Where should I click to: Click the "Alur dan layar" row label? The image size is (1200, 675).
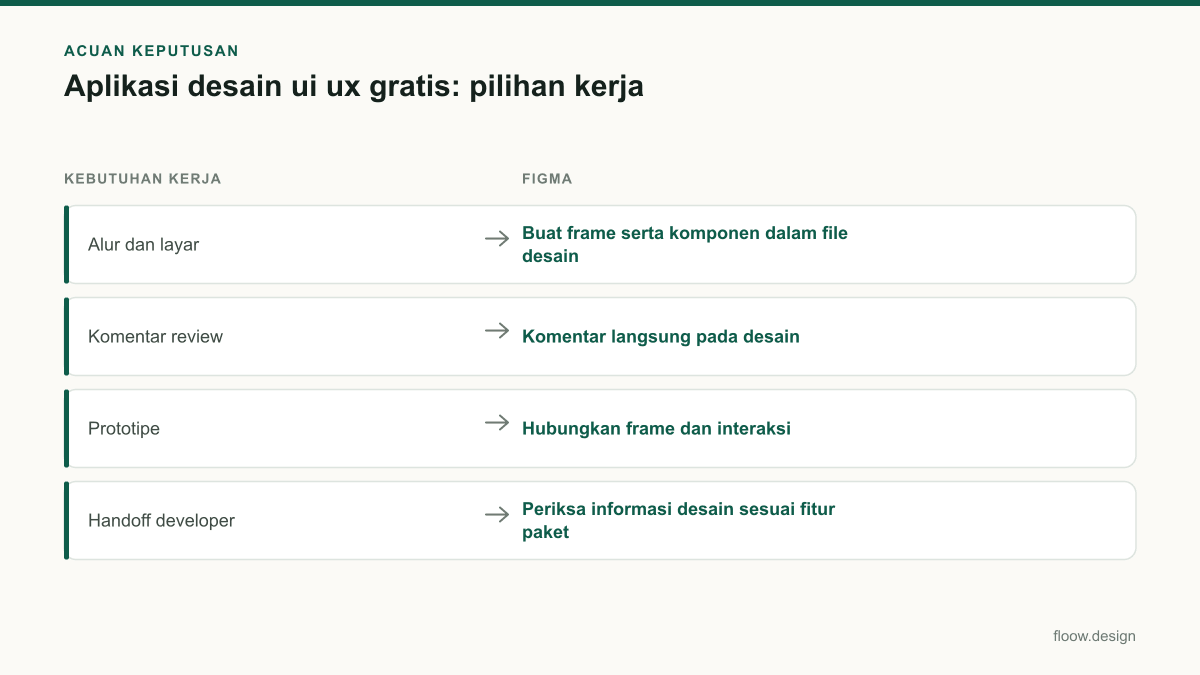pos(143,245)
